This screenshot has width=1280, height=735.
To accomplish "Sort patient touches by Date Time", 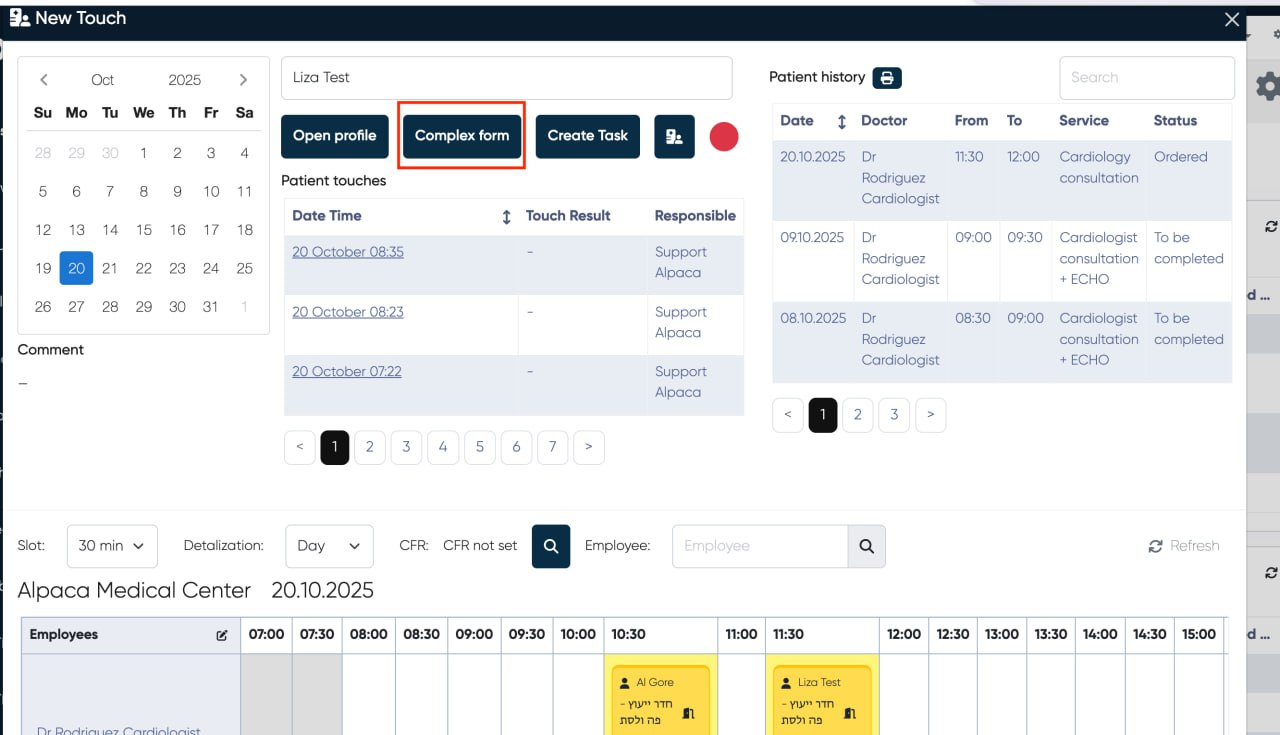I will (x=506, y=217).
